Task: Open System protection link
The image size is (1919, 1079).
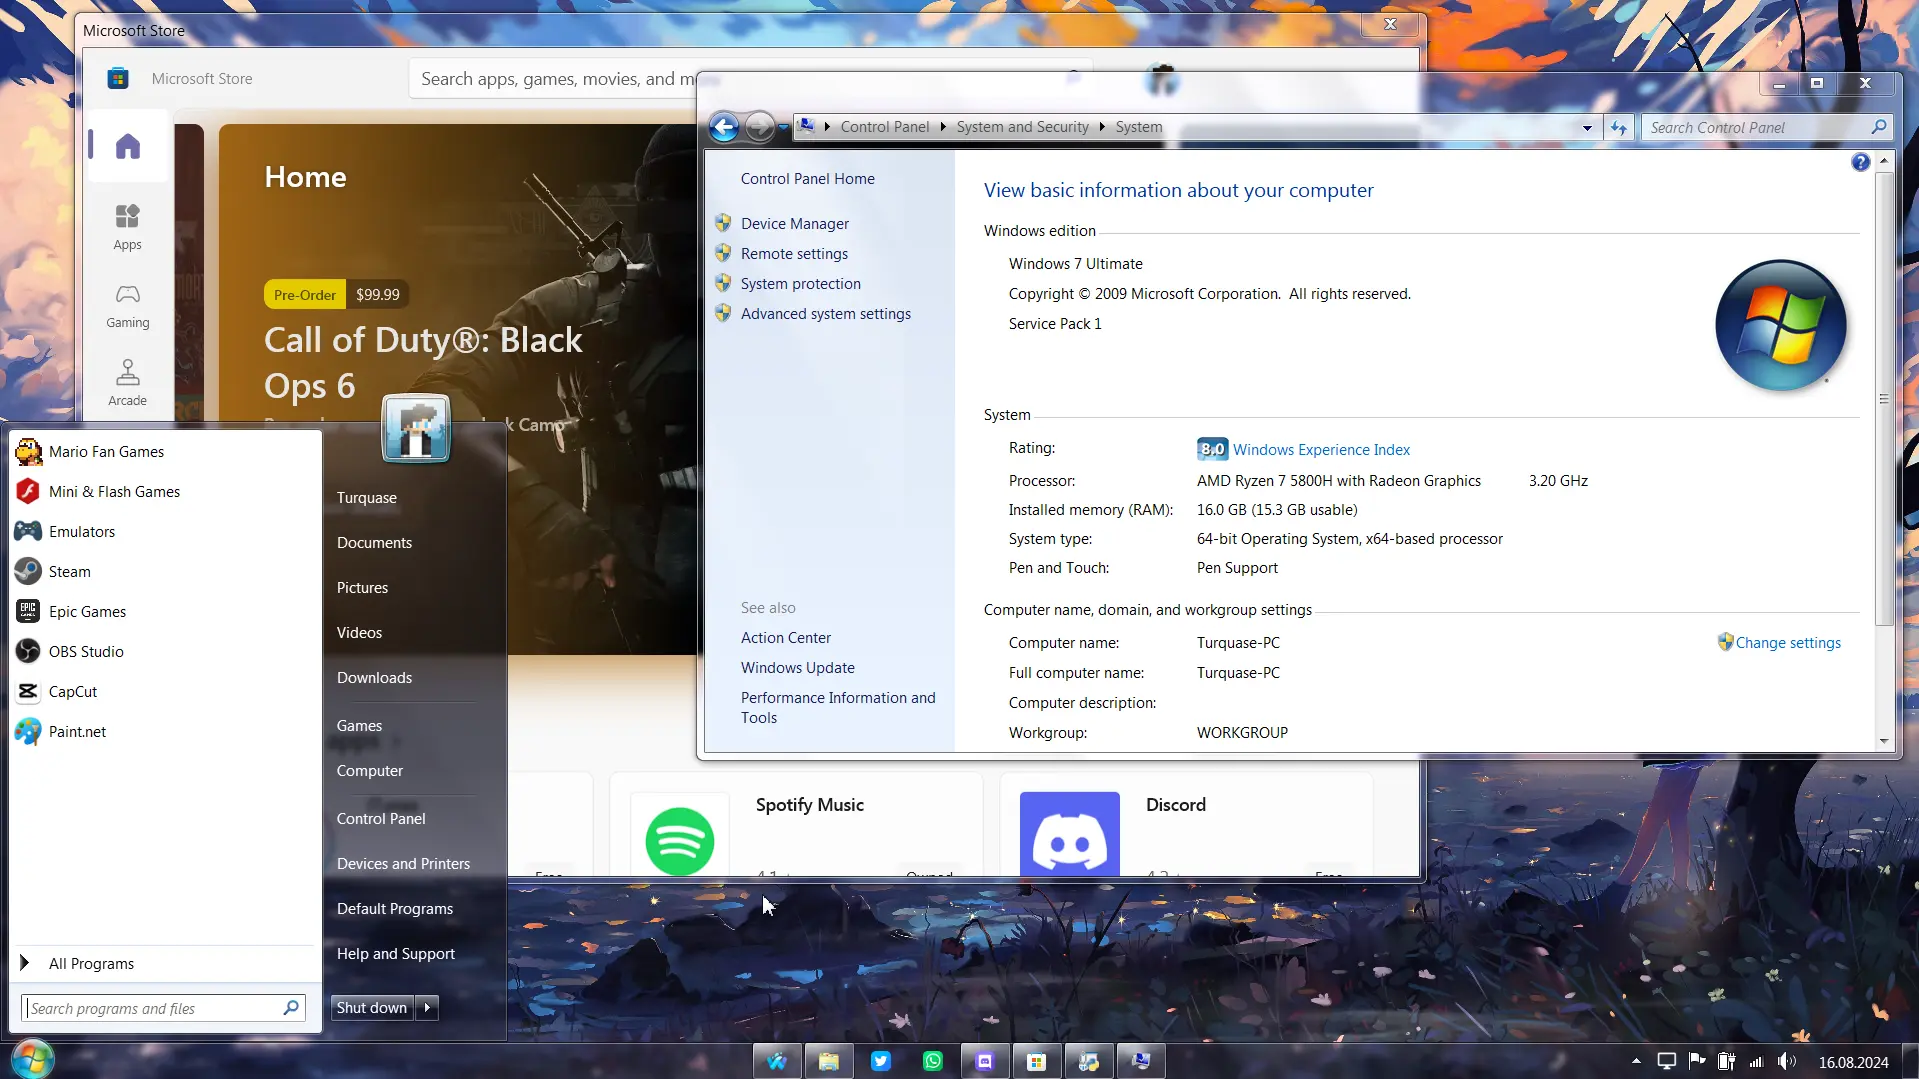Action: tap(801, 284)
